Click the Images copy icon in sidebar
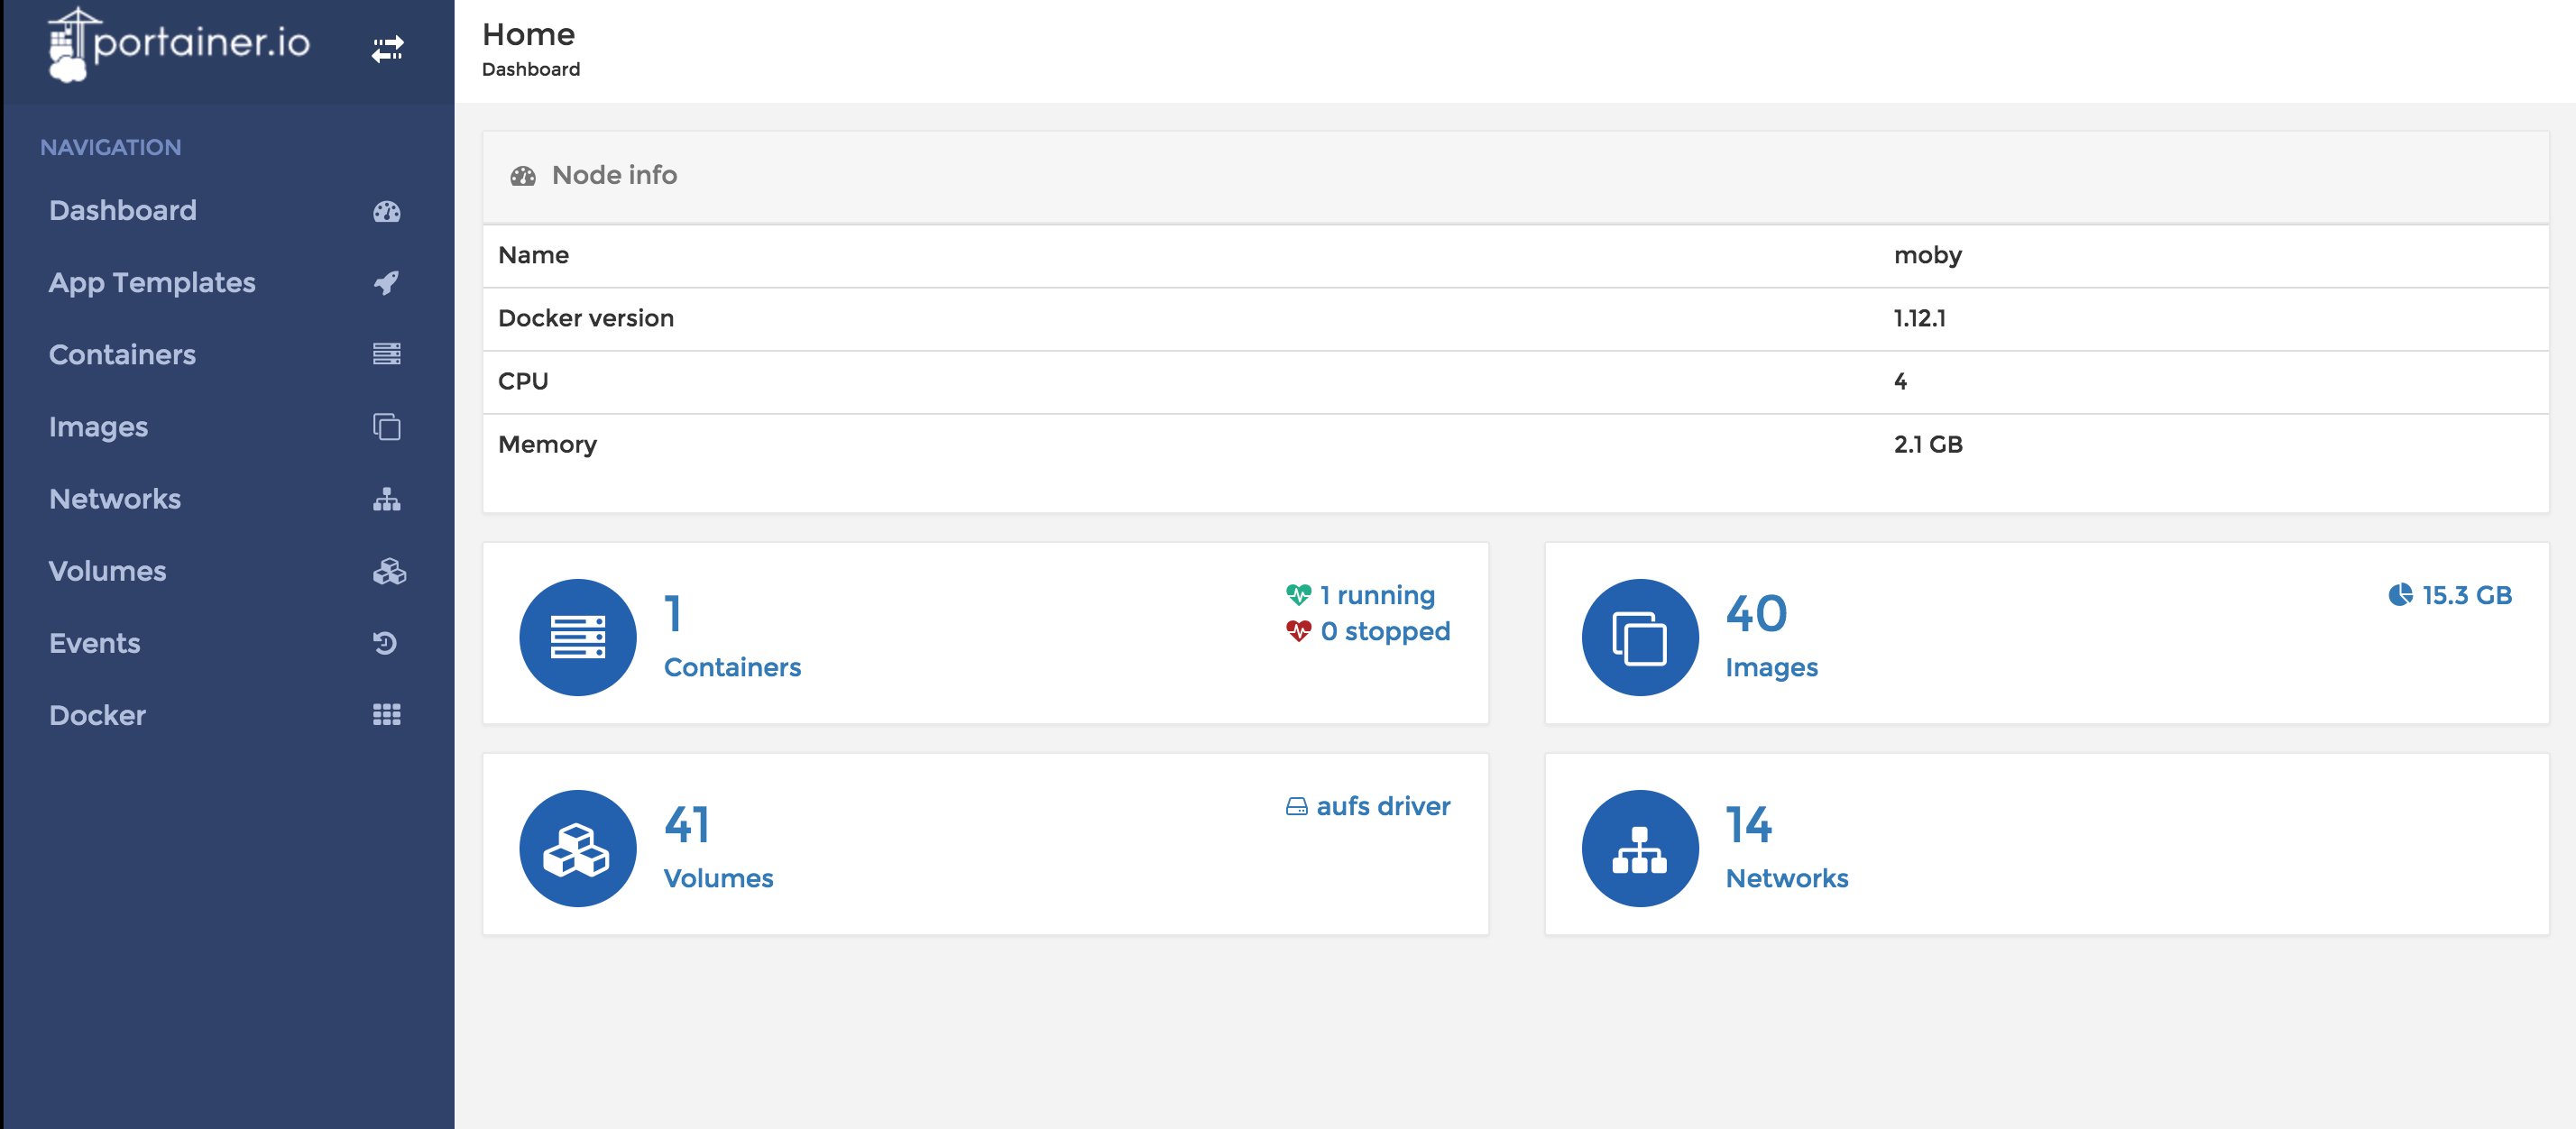Screen dimensions: 2576x1129 click(387, 427)
